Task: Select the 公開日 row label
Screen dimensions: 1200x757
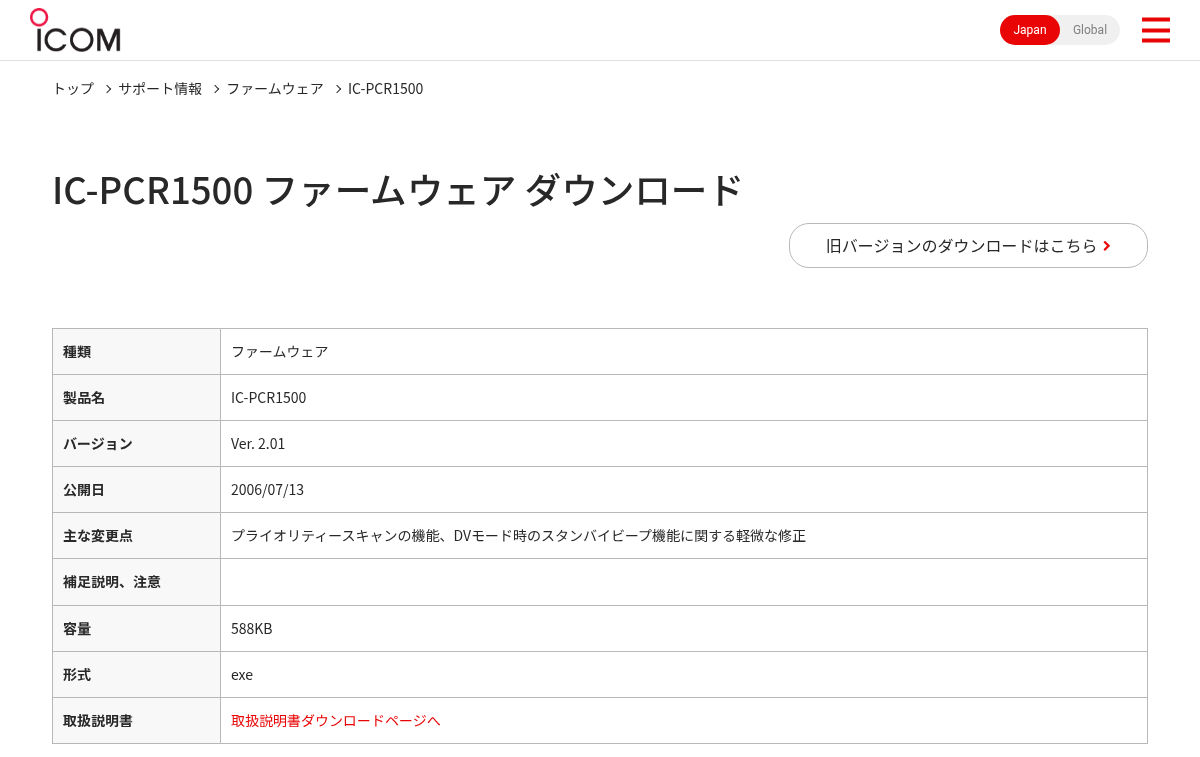Action: [84, 490]
